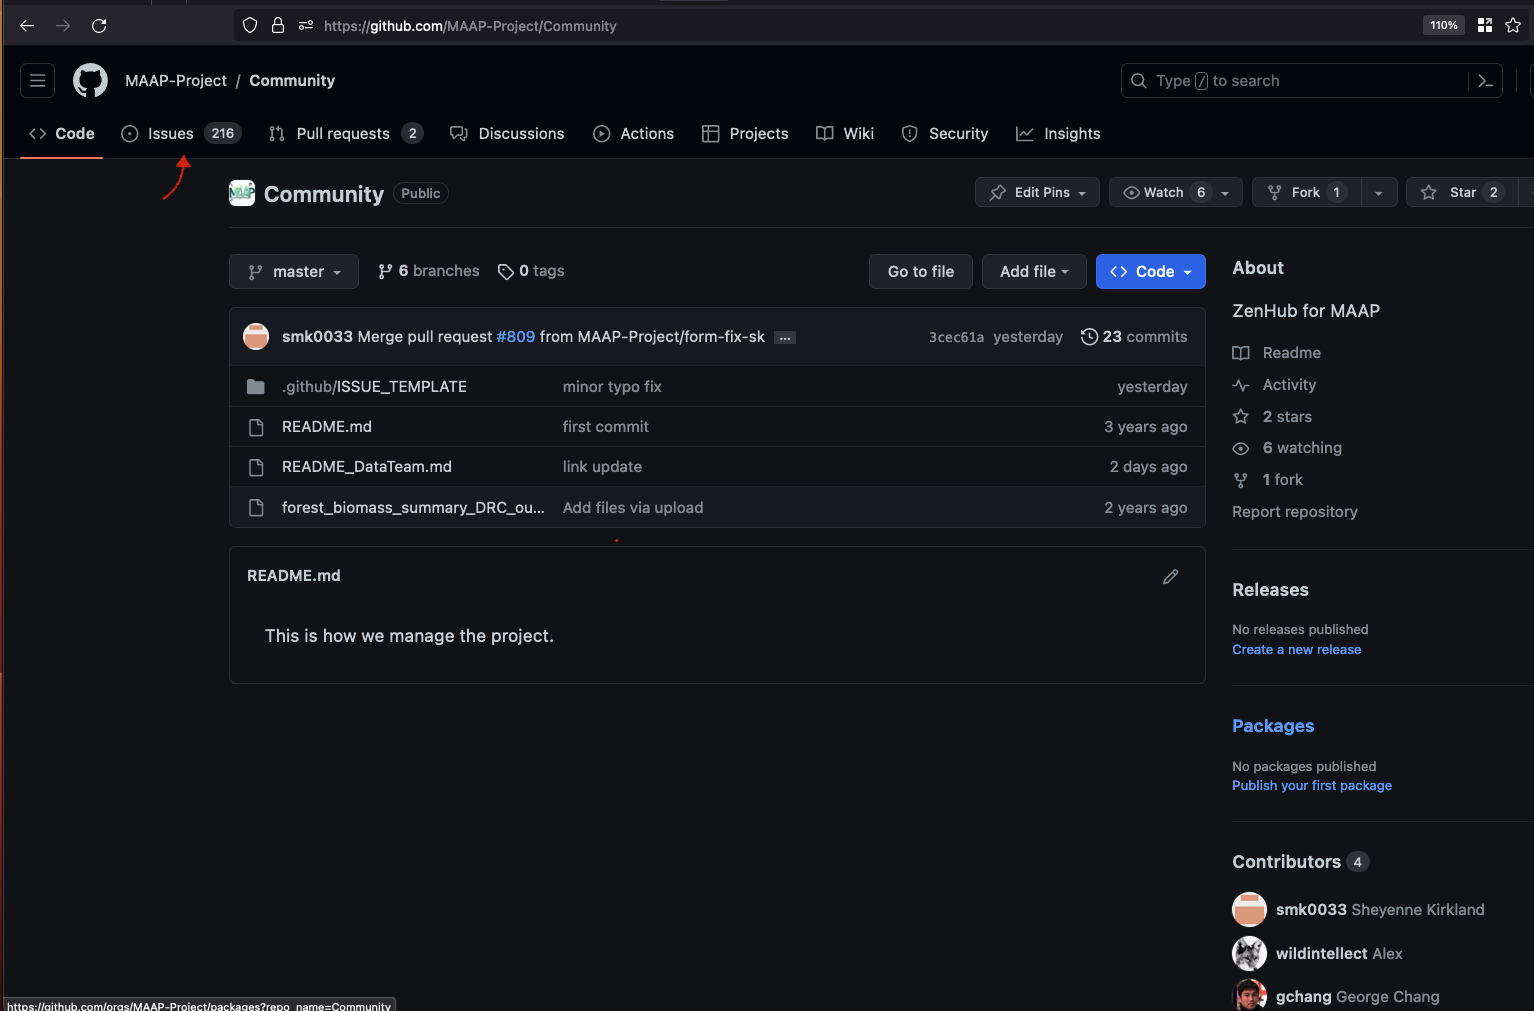Click Publish your first package link
The image size is (1534, 1011).
(x=1312, y=786)
